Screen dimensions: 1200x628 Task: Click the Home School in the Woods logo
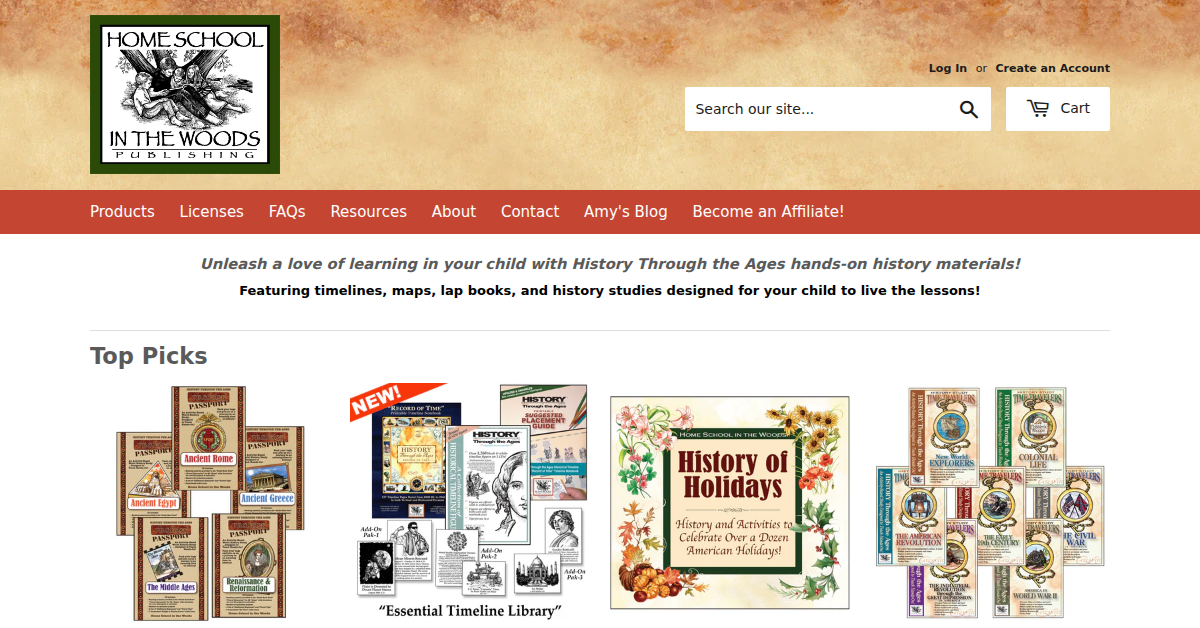pos(185,94)
